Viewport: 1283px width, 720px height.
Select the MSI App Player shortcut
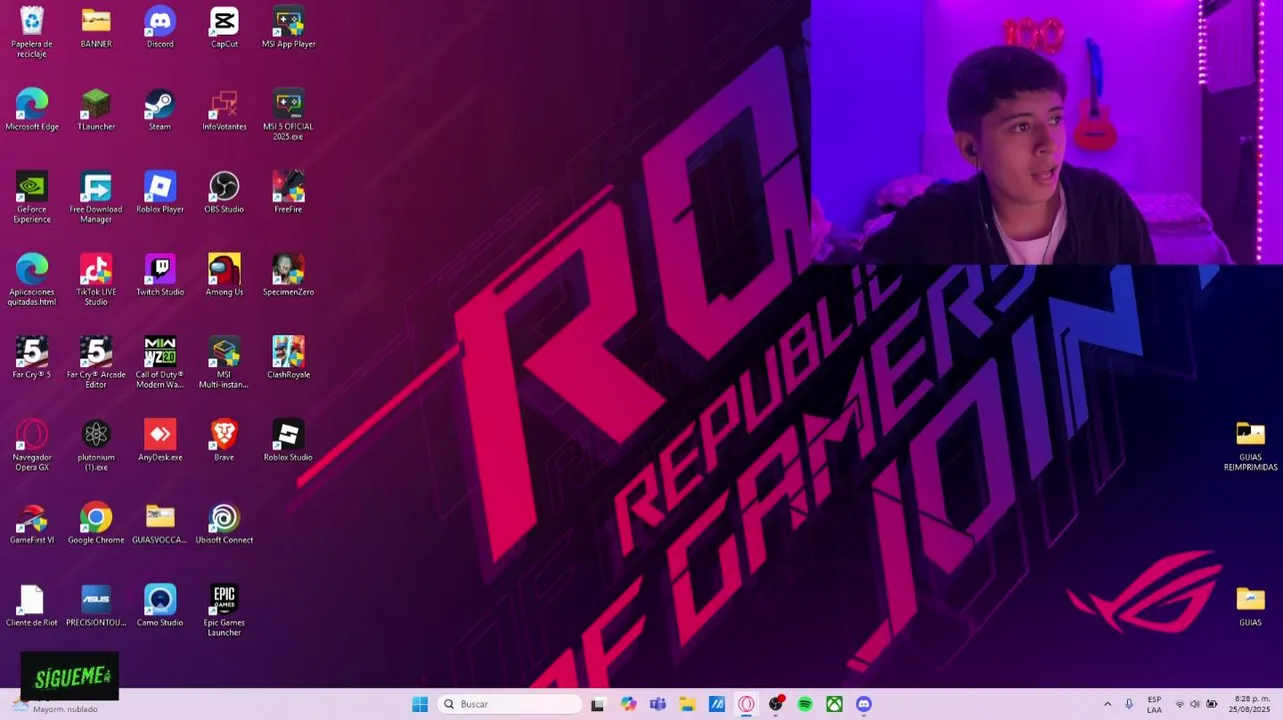click(288, 27)
